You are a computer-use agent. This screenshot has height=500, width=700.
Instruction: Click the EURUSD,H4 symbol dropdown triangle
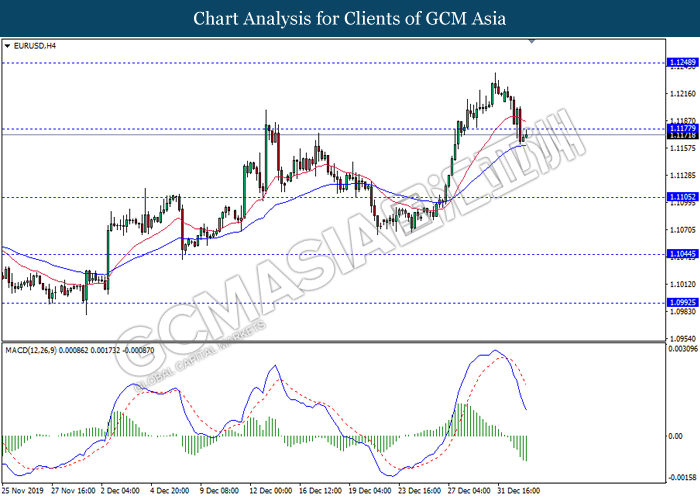pyautogui.click(x=7, y=46)
